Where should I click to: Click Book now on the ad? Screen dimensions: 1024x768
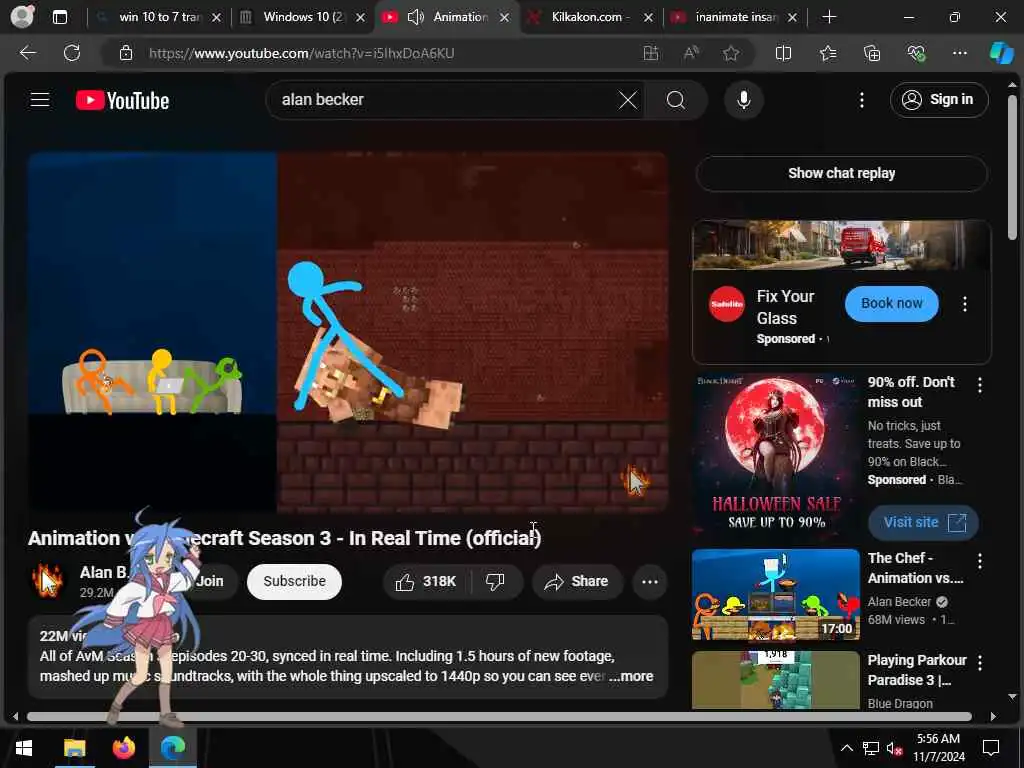pyautogui.click(x=891, y=304)
